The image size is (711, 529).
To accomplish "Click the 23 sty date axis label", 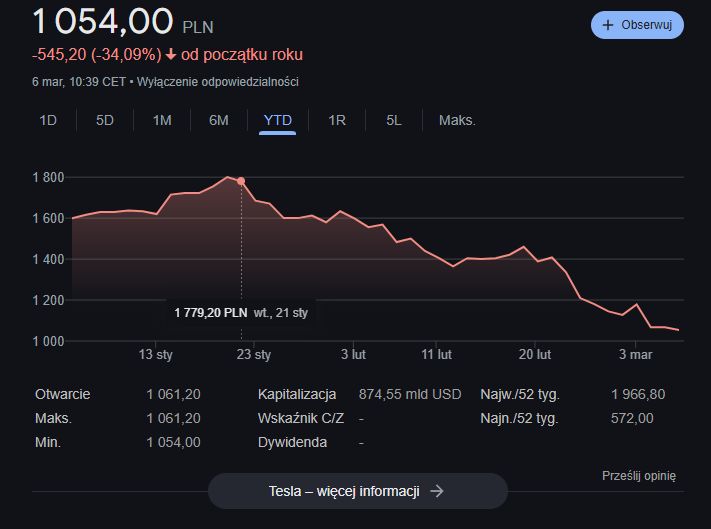I will 254,354.
